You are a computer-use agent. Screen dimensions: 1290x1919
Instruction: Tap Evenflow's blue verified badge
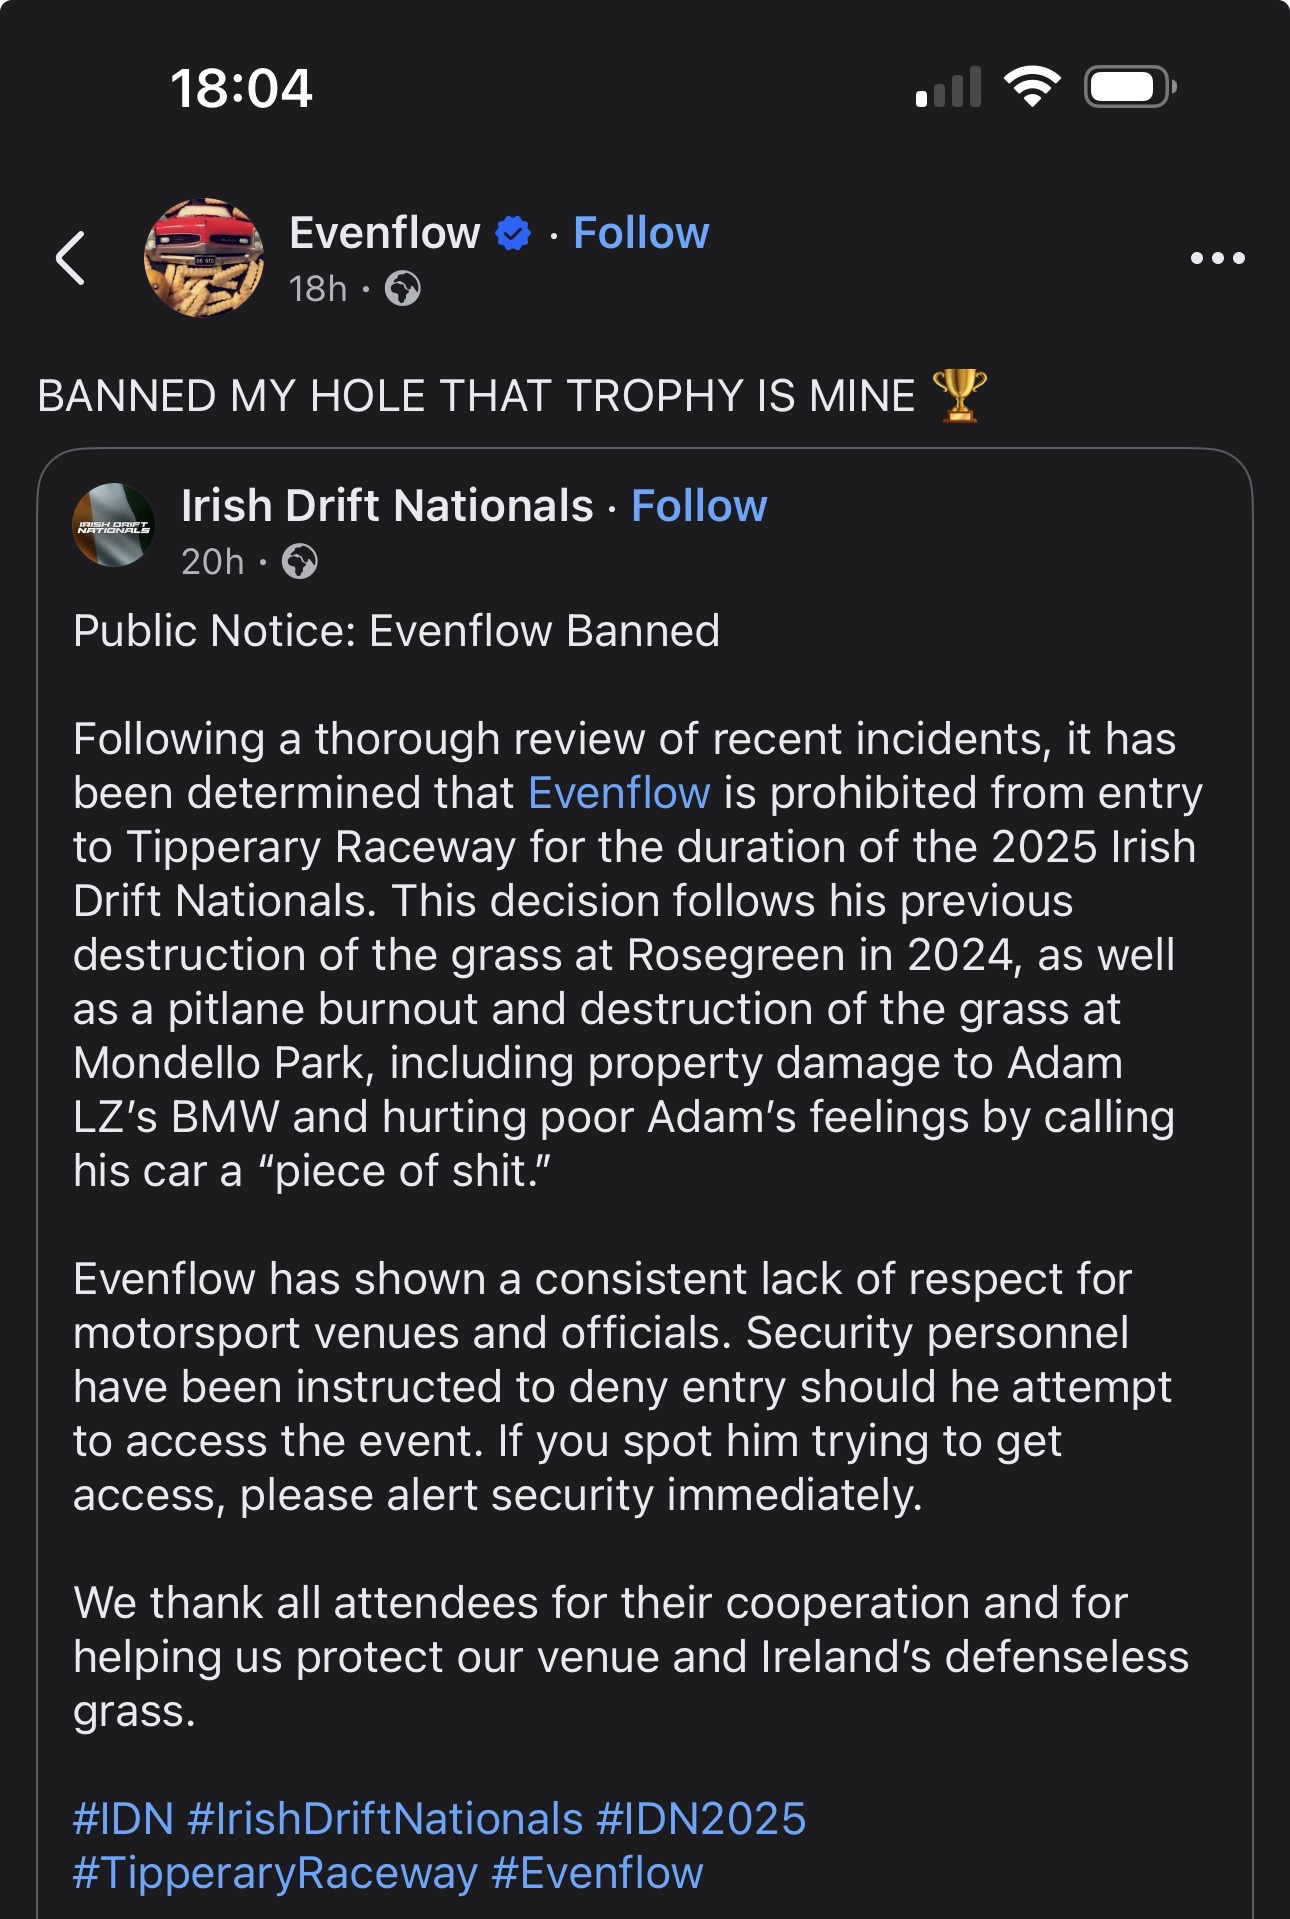(514, 234)
